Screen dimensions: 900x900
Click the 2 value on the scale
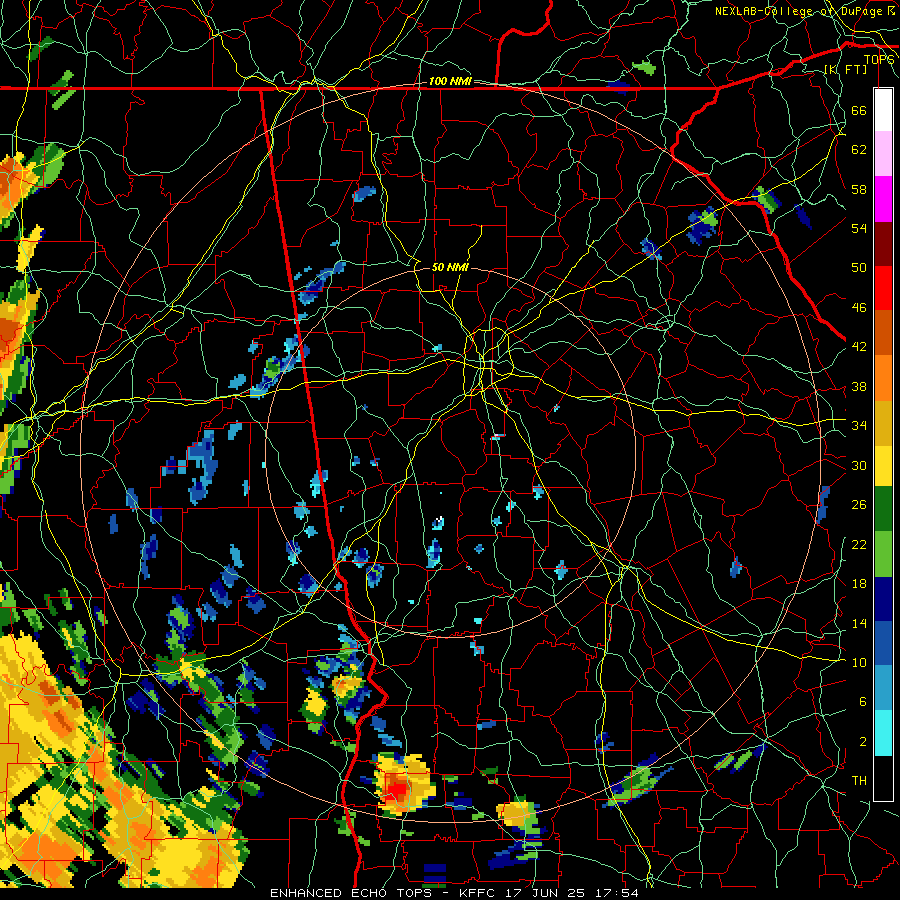tap(862, 741)
